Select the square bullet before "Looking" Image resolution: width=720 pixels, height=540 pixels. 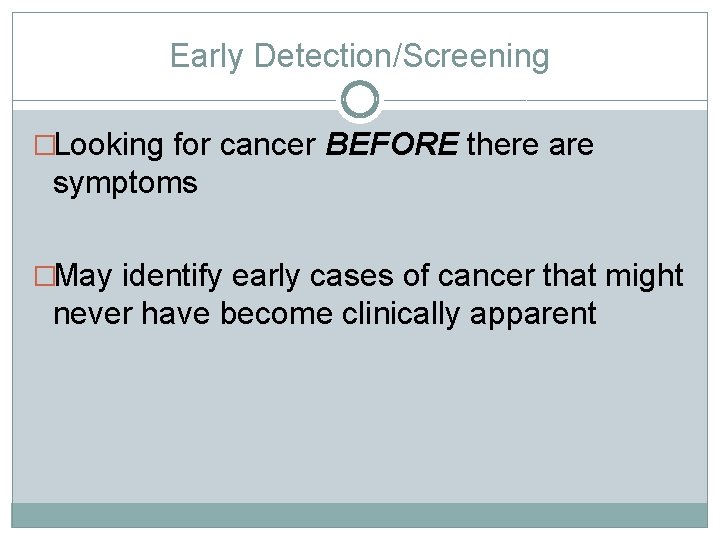45,145
